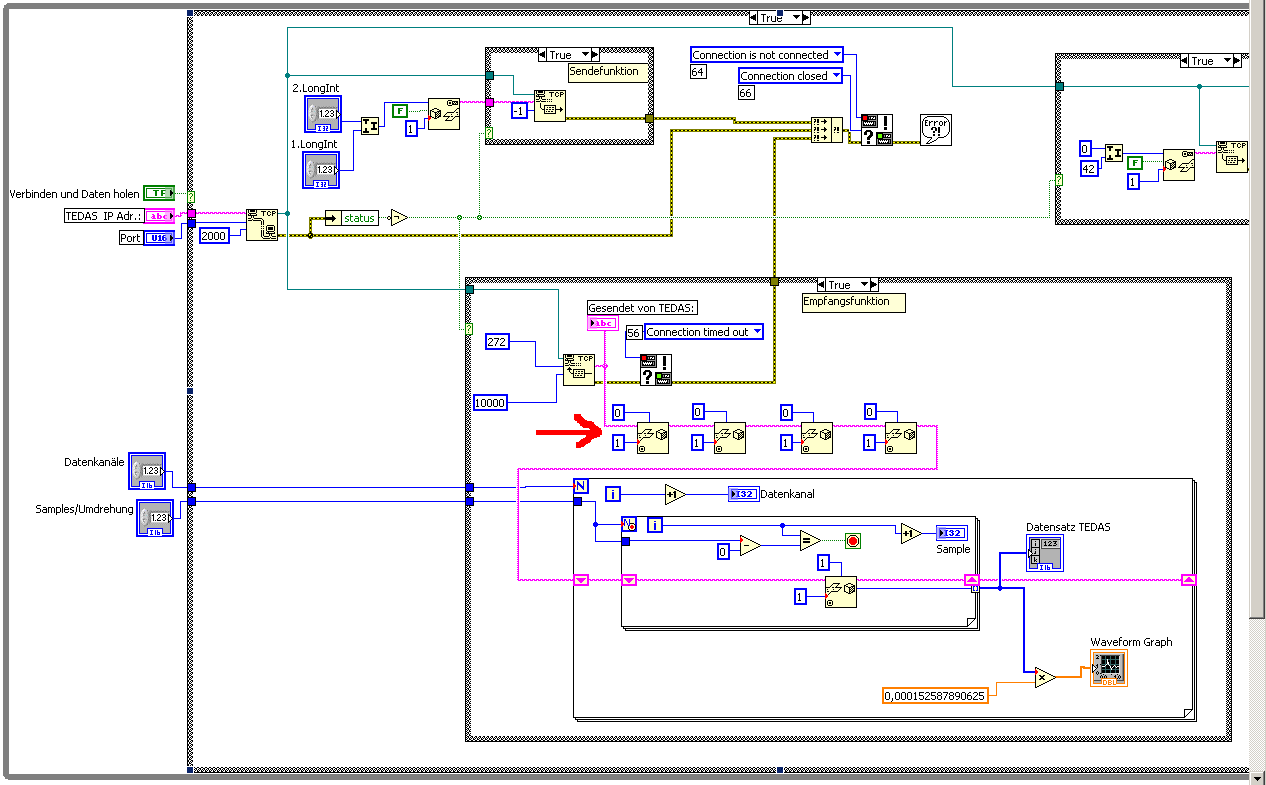Select error node below Connection timed out

[656, 369]
